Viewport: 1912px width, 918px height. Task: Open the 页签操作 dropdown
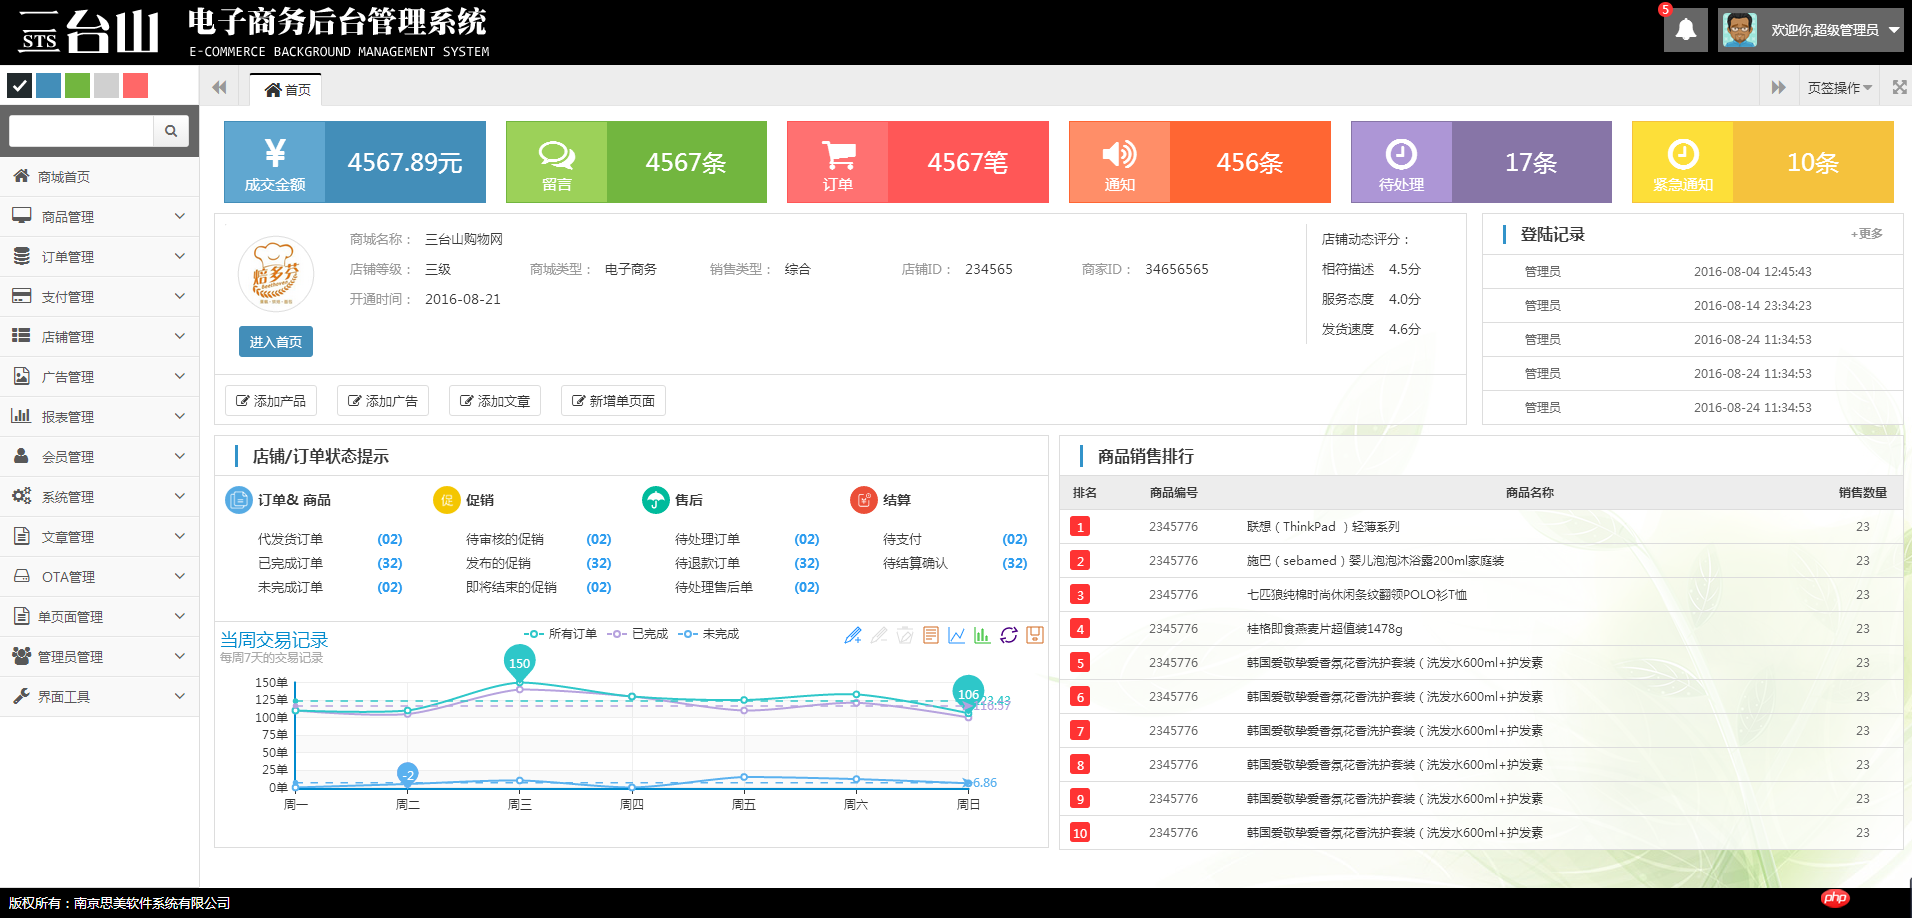coord(1839,88)
